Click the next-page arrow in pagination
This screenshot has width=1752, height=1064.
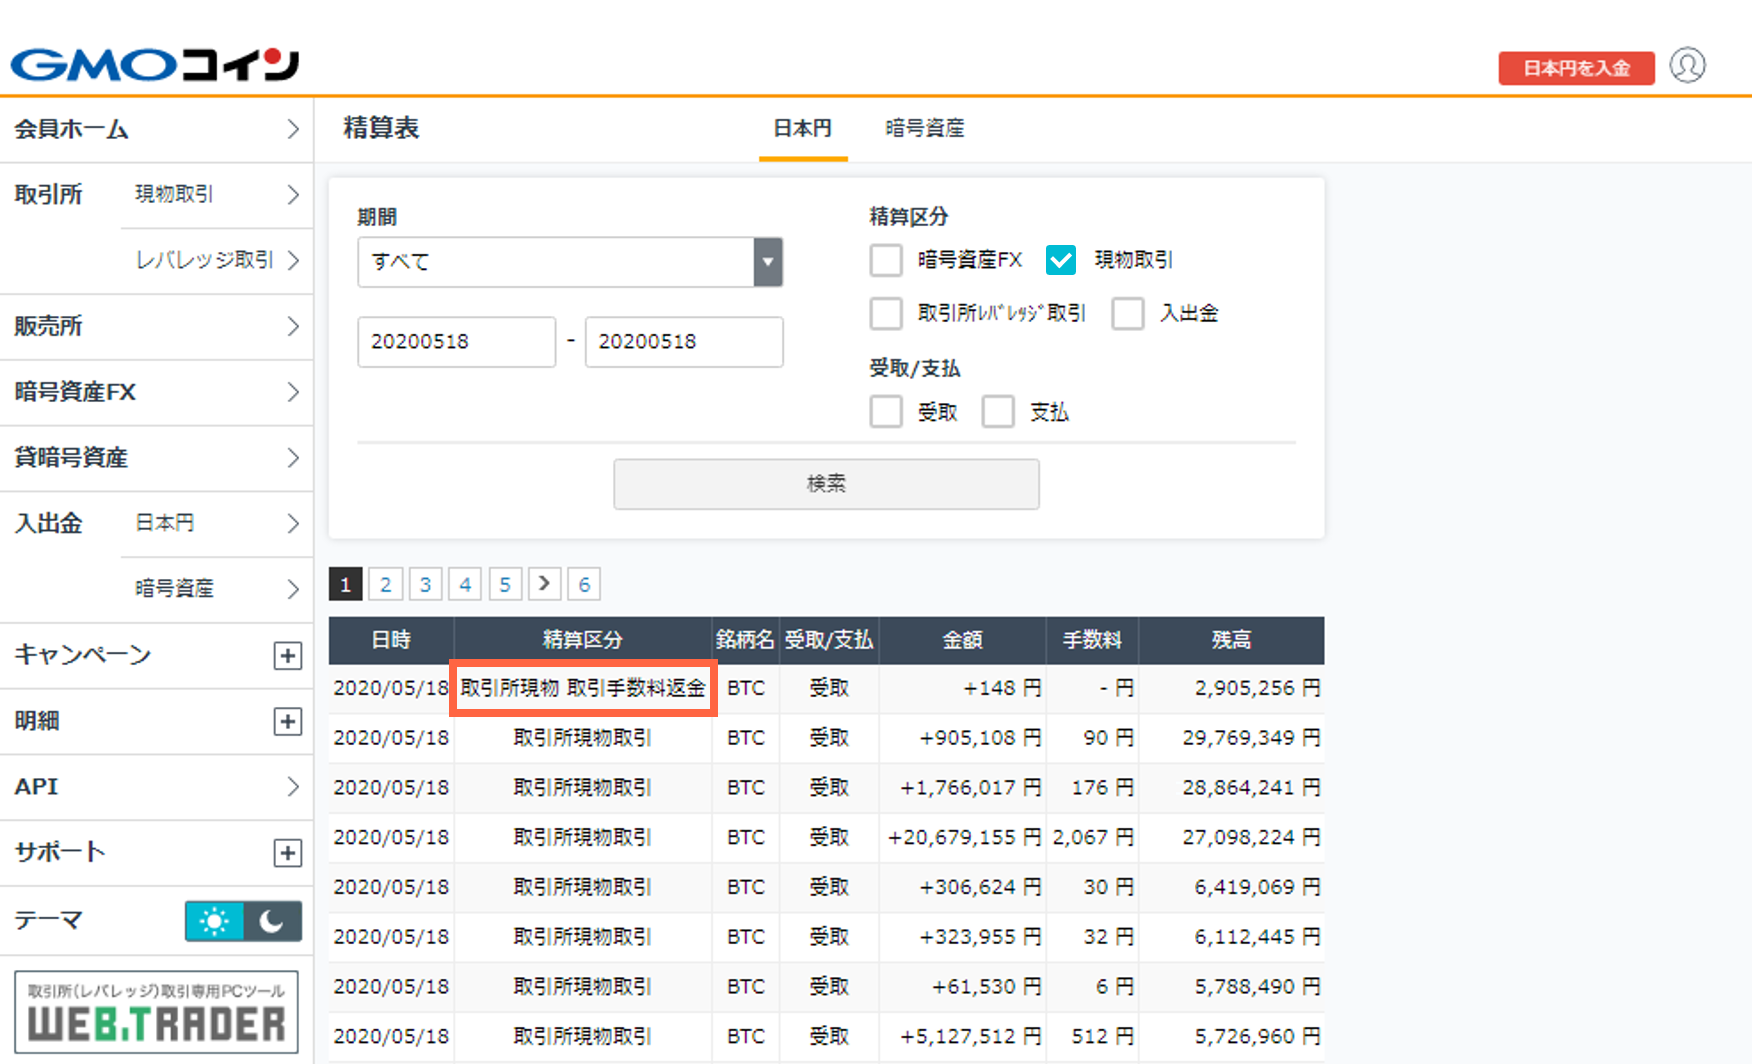point(544,583)
